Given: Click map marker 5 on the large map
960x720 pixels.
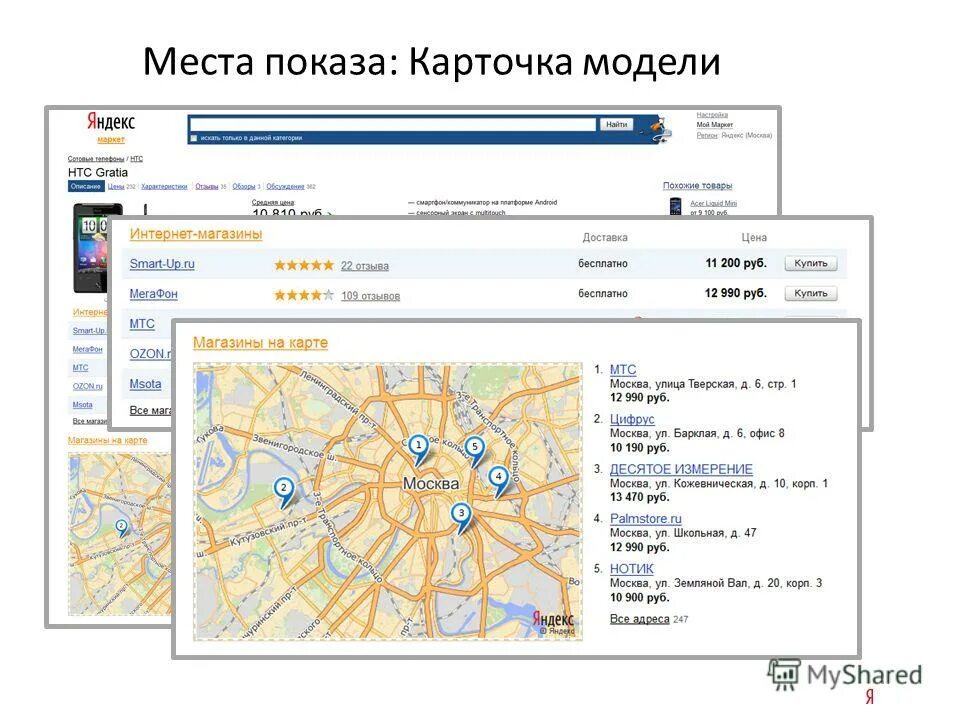Looking at the screenshot, I should coord(475,446).
